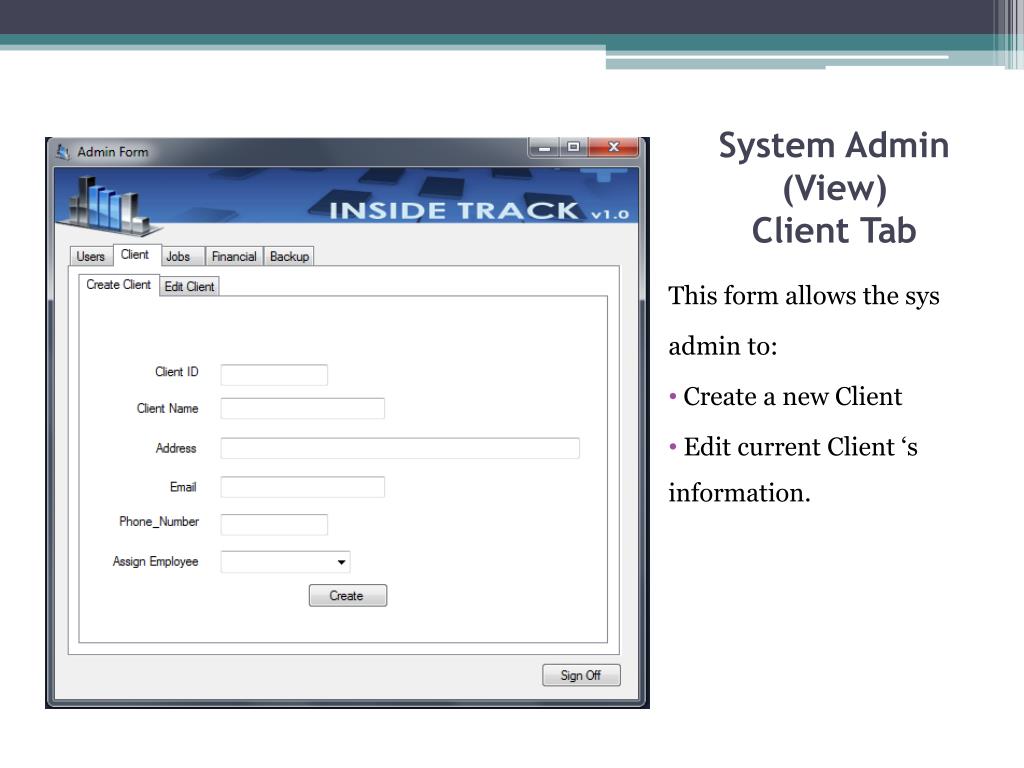Image resolution: width=1024 pixels, height=768 pixels.
Task: Click the 'Client Name' label
Action: [167, 408]
